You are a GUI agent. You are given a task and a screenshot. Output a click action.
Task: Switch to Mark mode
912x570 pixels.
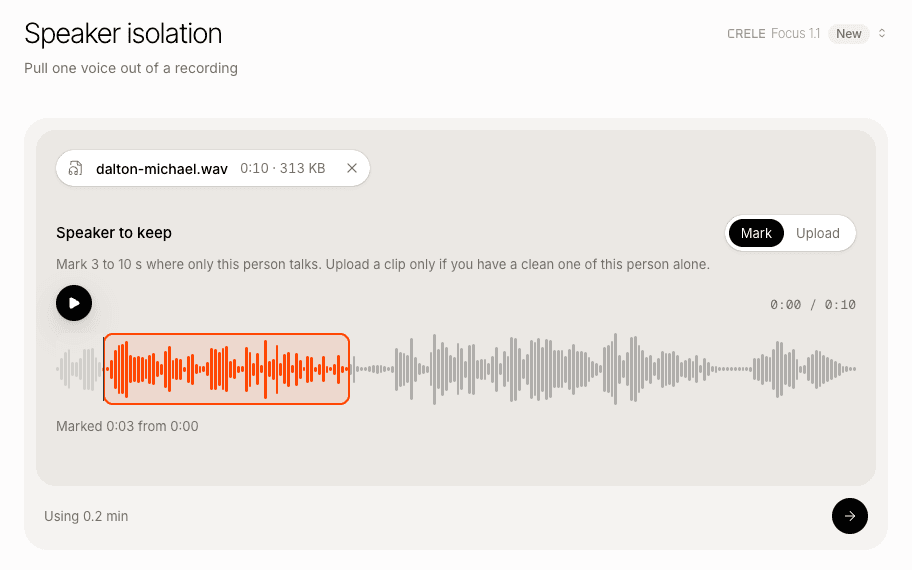(756, 233)
